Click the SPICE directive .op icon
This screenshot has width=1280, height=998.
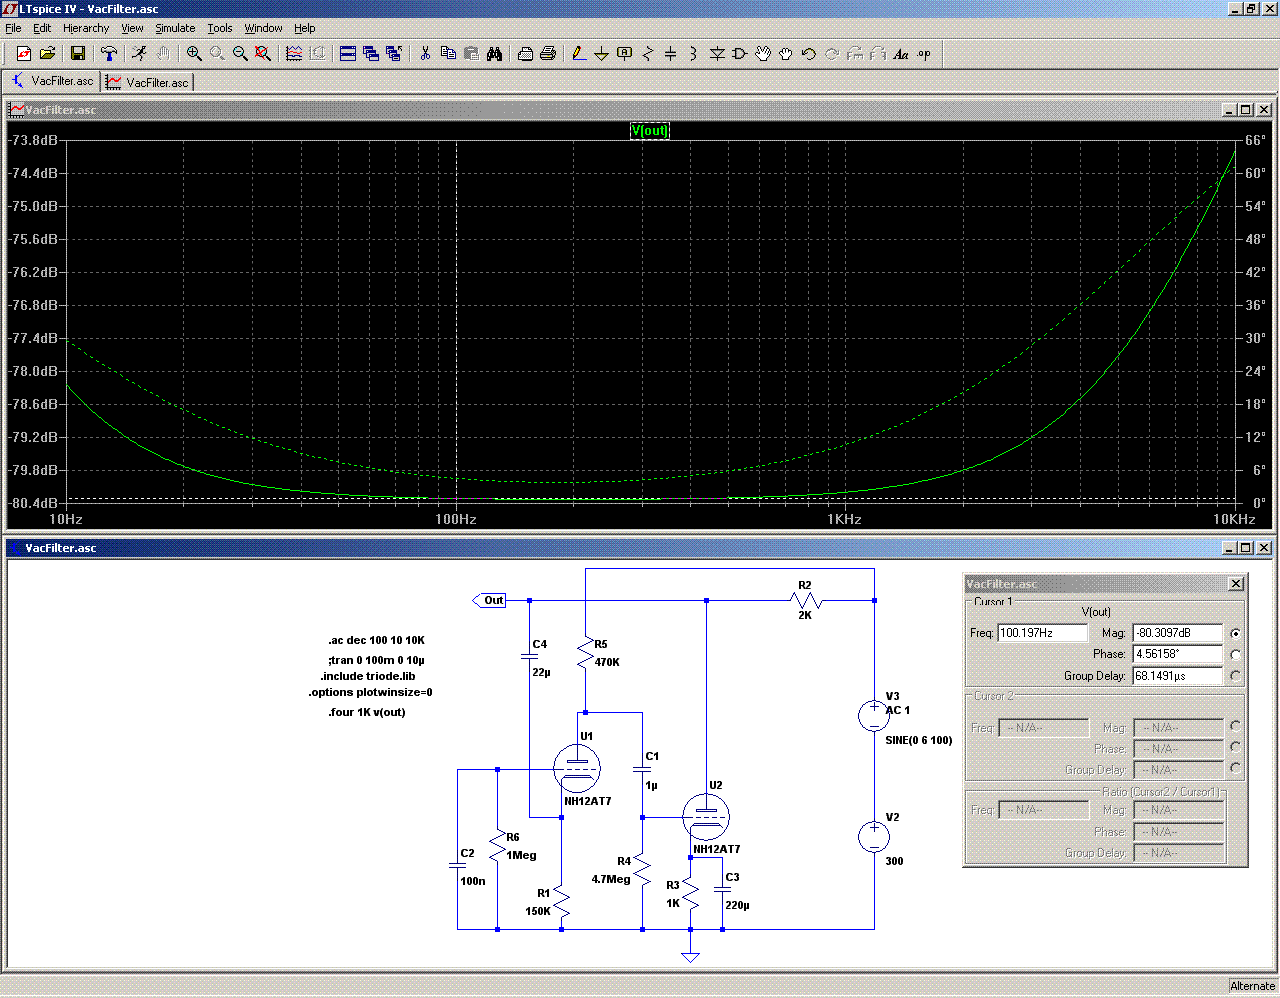(924, 54)
